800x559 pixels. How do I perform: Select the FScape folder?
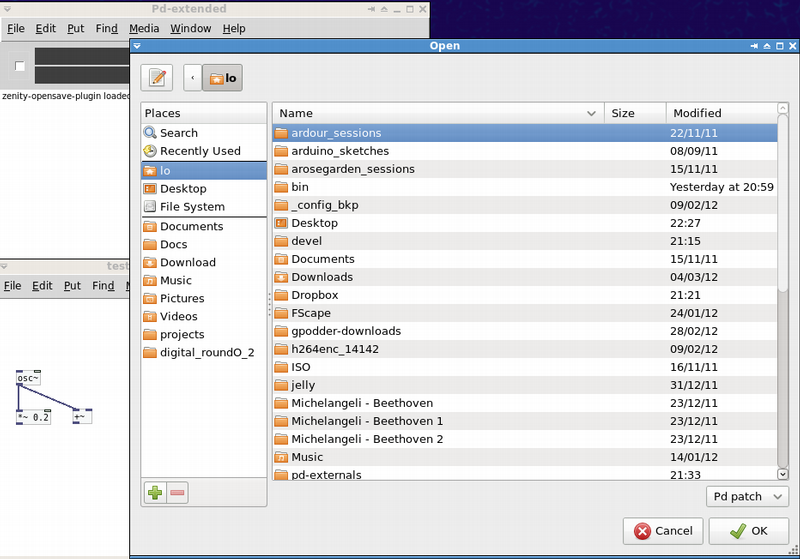click(524, 313)
